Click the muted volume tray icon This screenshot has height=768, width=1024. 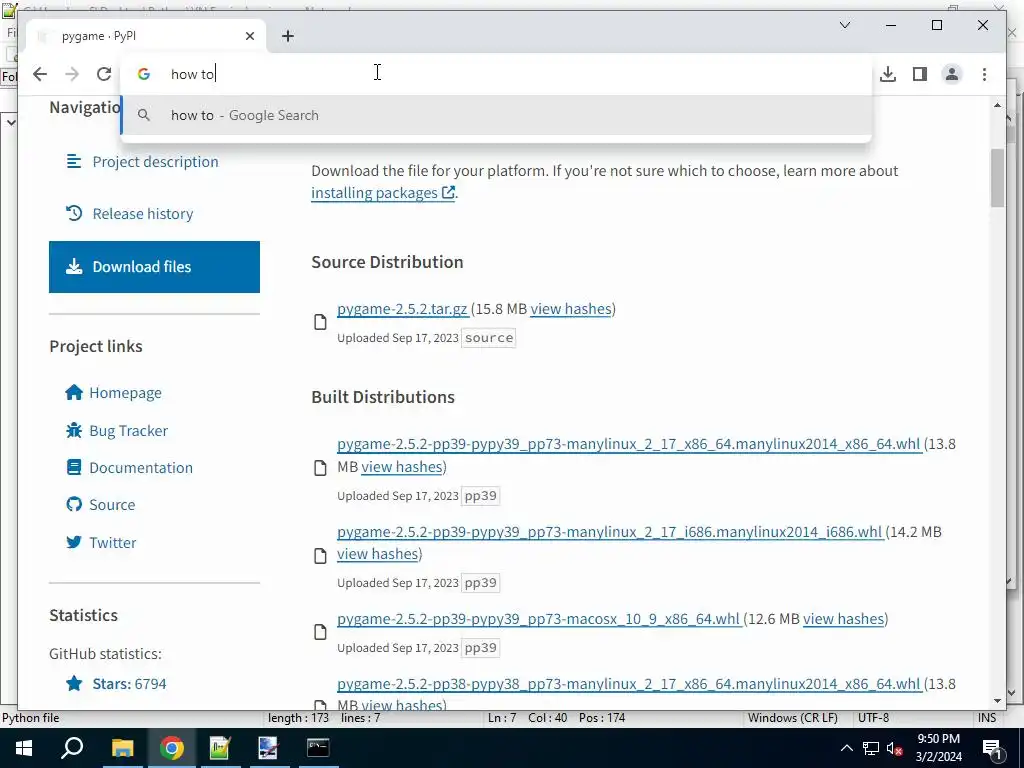[x=895, y=748]
